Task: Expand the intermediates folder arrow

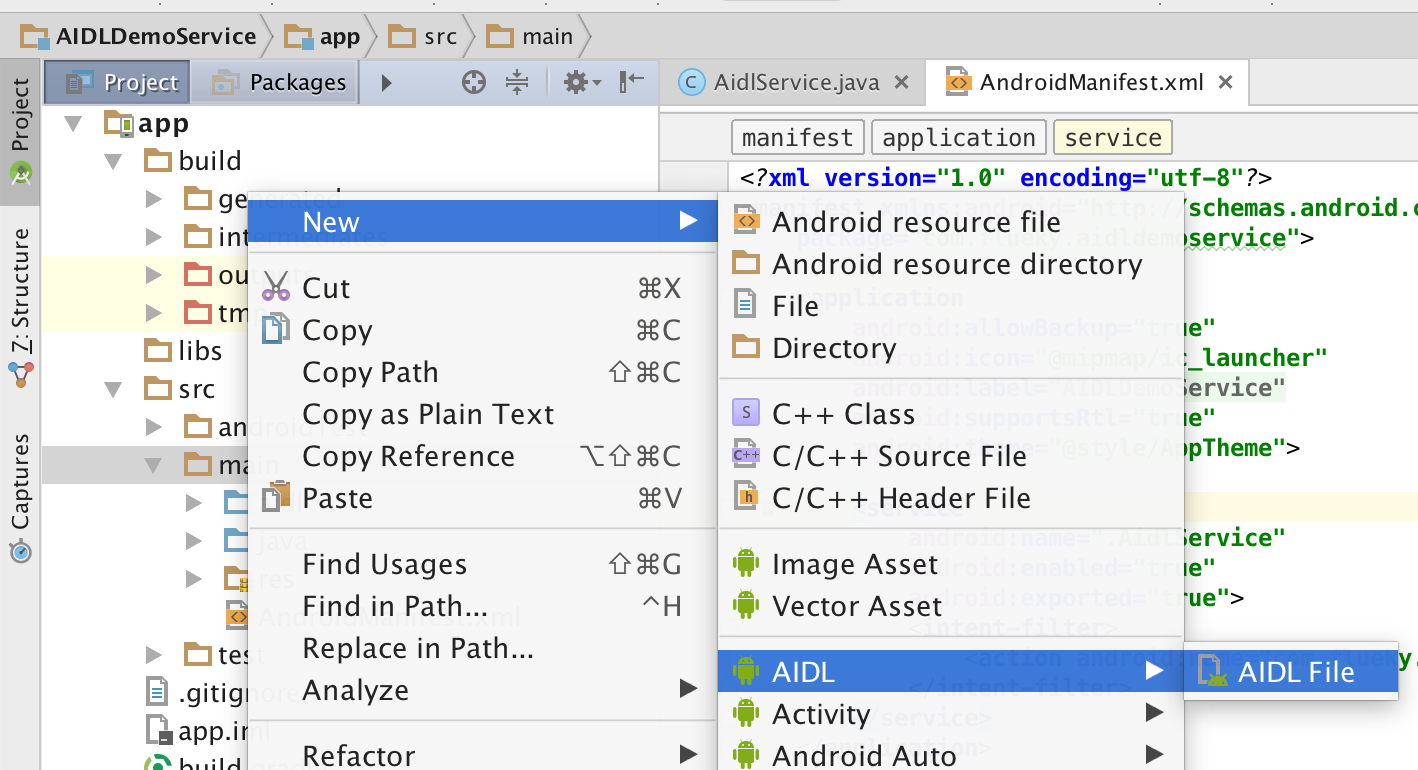Action: point(153,237)
